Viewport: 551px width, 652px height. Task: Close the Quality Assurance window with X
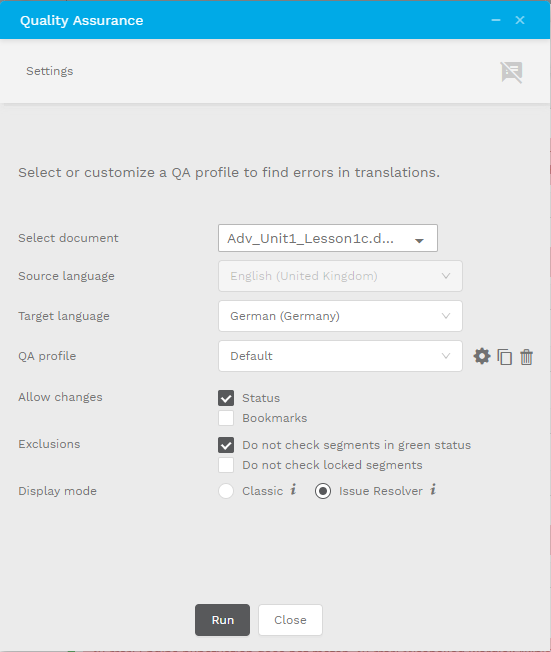click(520, 20)
